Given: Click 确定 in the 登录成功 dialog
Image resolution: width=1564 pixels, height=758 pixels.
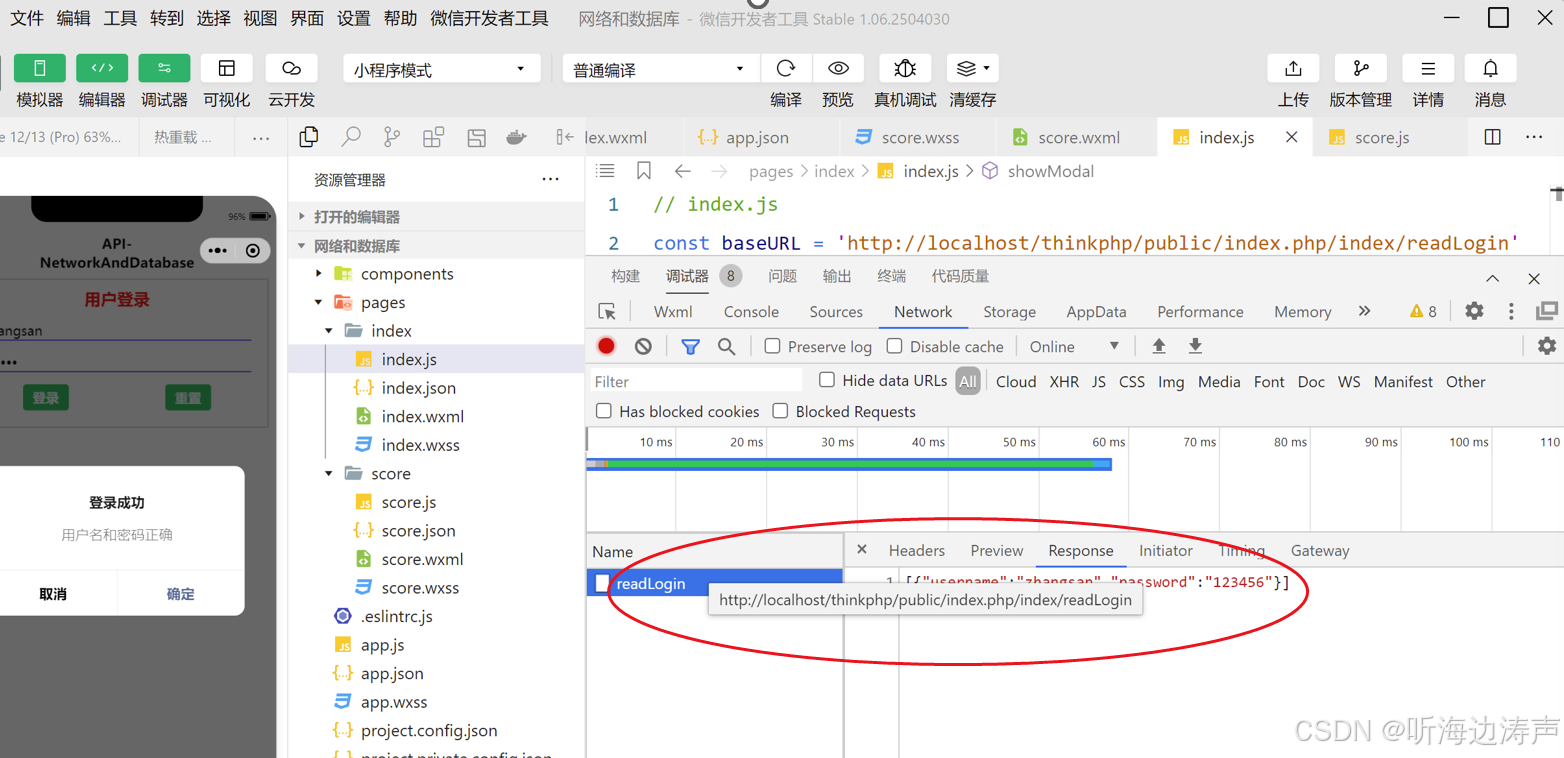Looking at the screenshot, I should click(180, 594).
